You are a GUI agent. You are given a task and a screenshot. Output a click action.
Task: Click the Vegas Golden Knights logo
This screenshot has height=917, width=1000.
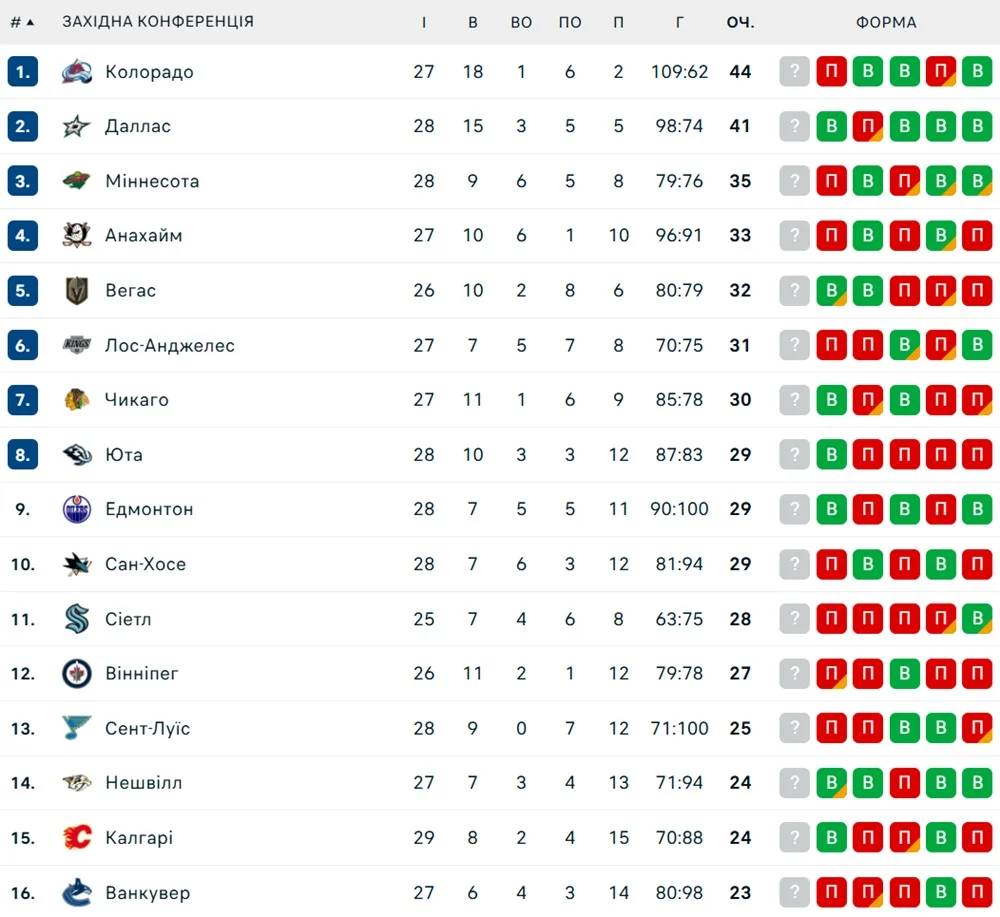(77, 291)
